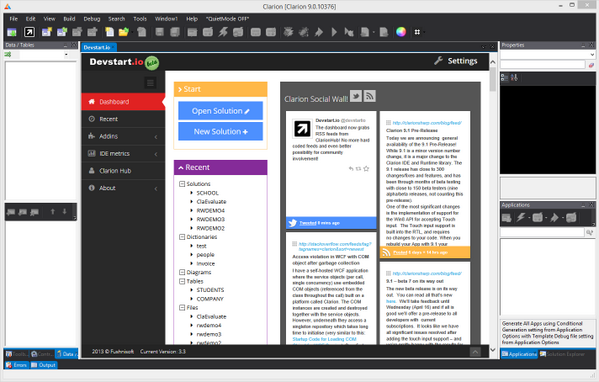Click the down arrow in left bottom panel

64,212
